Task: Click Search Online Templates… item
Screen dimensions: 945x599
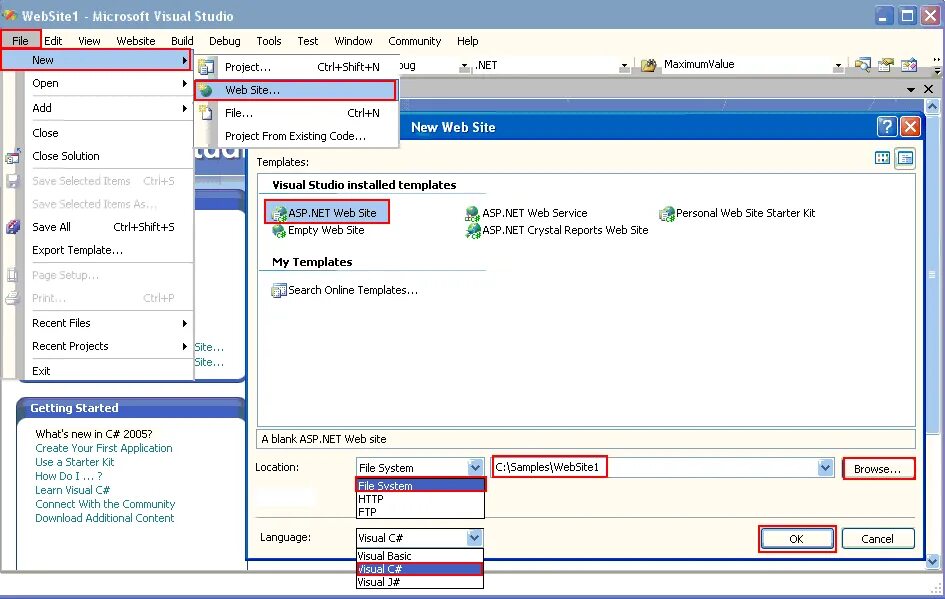Action: click(x=344, y=290)
